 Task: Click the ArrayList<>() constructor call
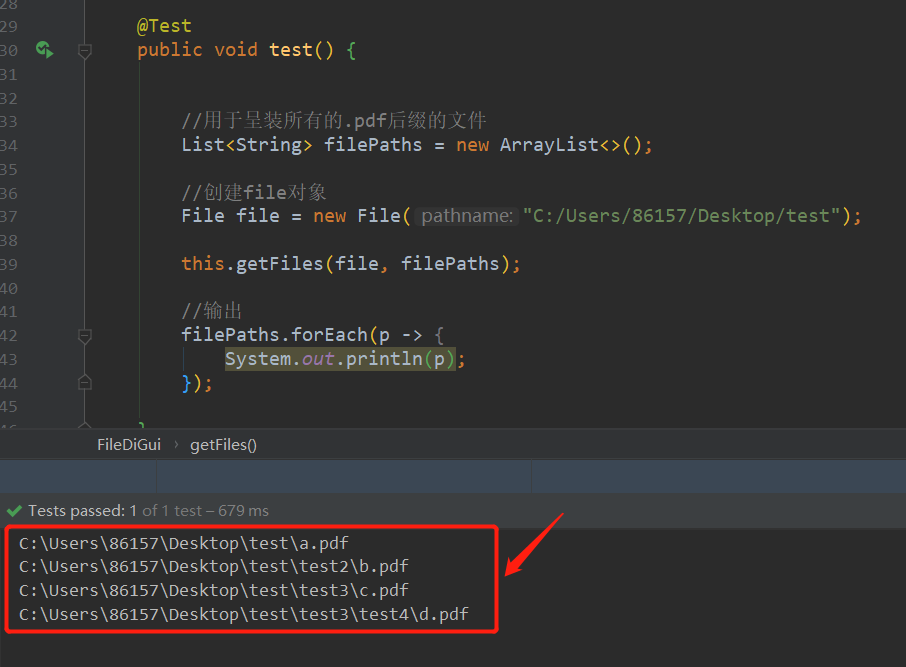pyautogui.click(x=570, y=144)
